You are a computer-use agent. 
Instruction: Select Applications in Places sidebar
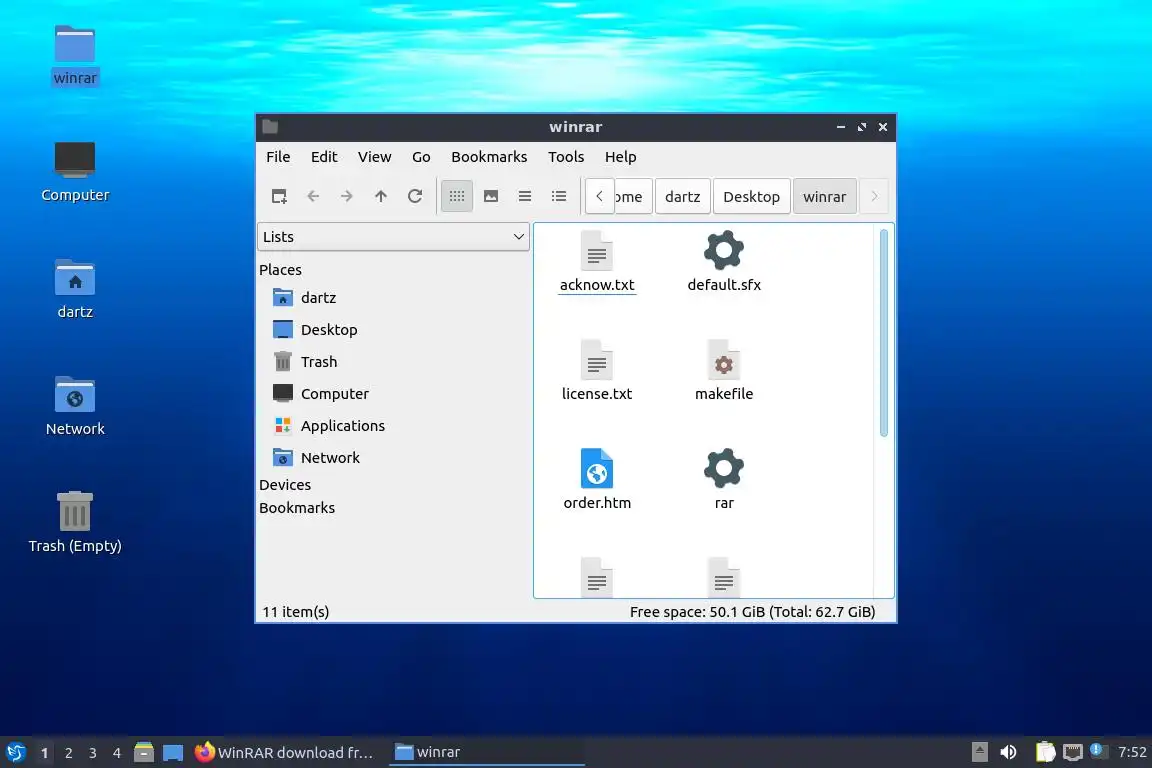pos(393,426)
